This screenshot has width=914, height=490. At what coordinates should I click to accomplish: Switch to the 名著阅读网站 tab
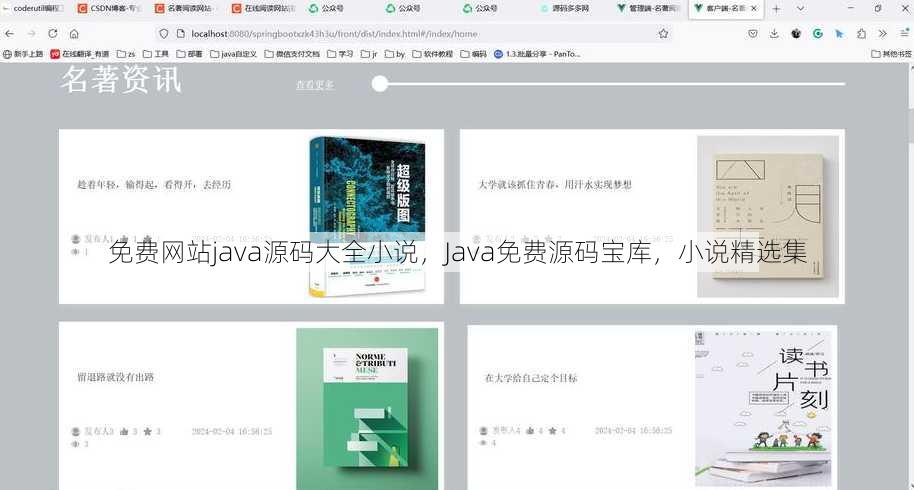click(x=187, y=9)
